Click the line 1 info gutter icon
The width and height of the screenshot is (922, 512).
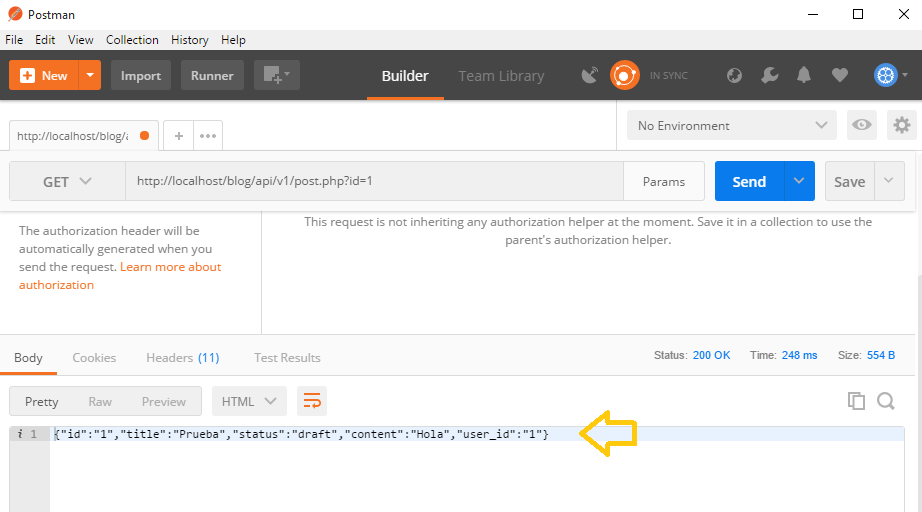tap(19, 434)
